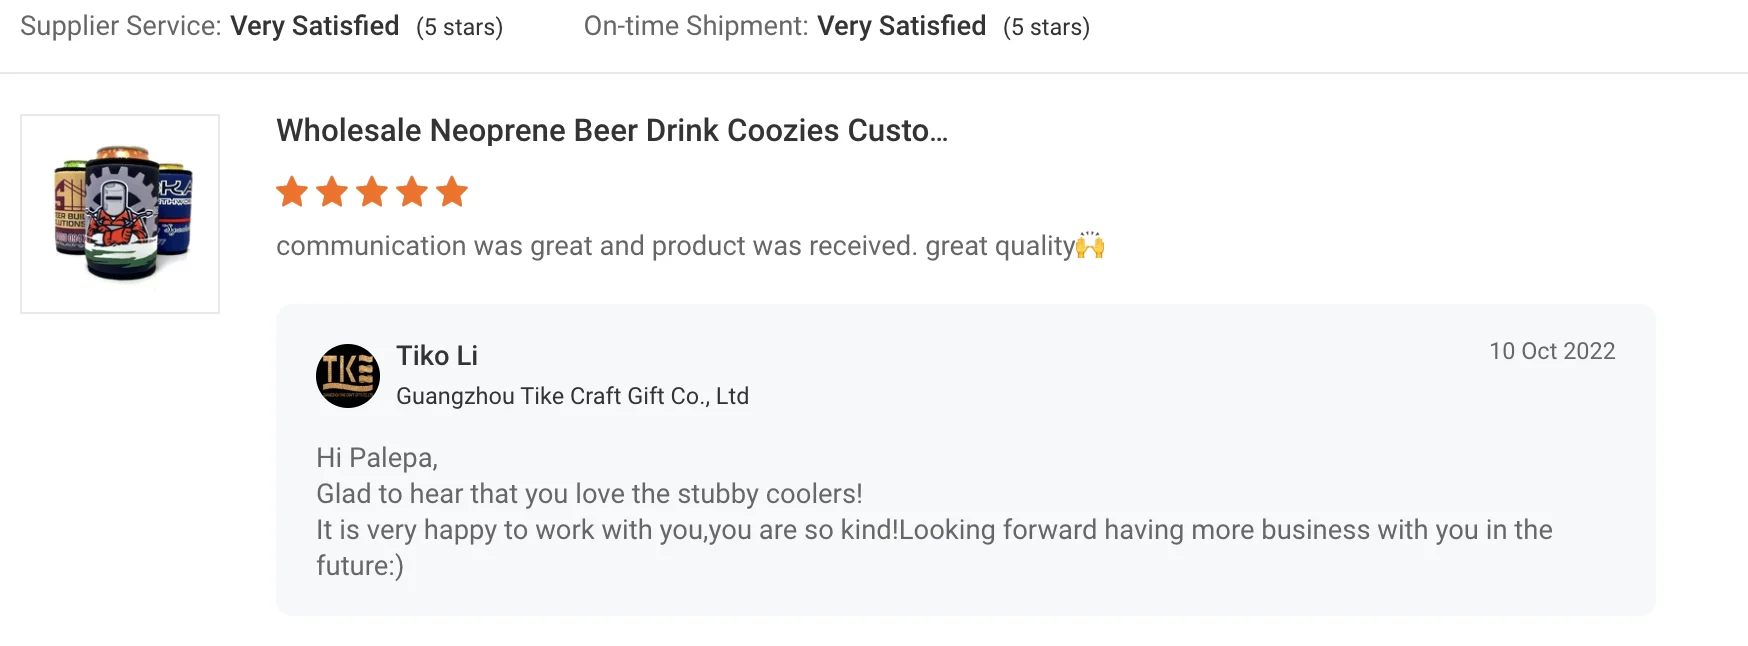Click the raised hands emoji in review
This screenshot has width=1748, height=646.
(x=1090, y=246)
